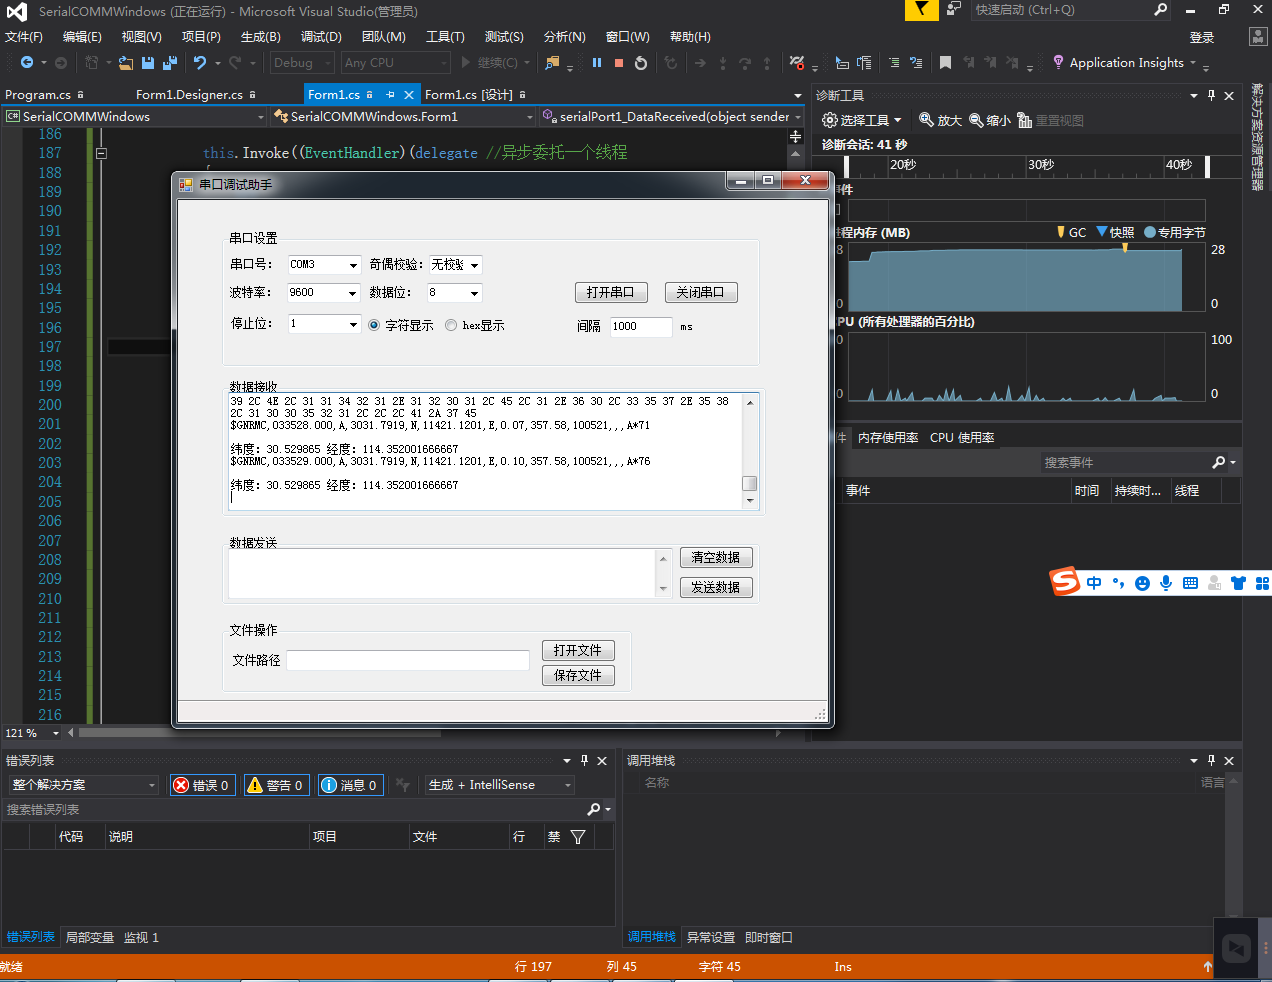Zoom out on the diagnostic timeline (缩小)
Viewport: 1272px width, 982px height.
[x=989, y=120]
